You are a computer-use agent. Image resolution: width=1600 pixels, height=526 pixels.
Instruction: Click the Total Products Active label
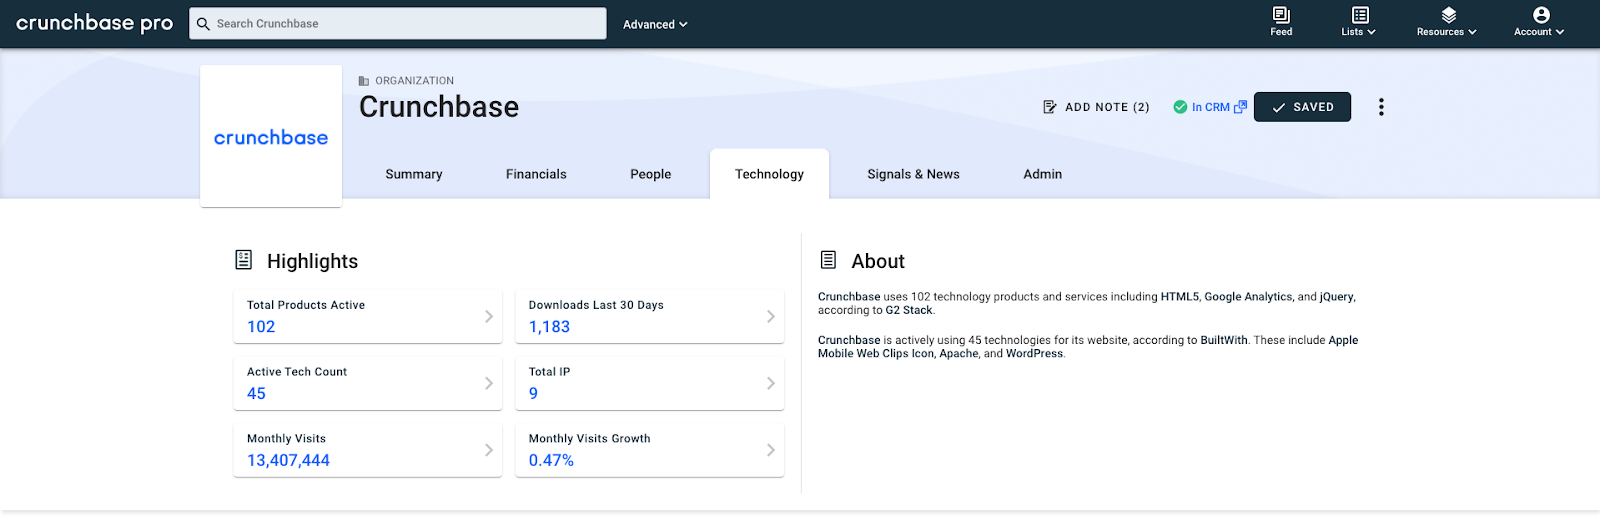pos(306,305)
